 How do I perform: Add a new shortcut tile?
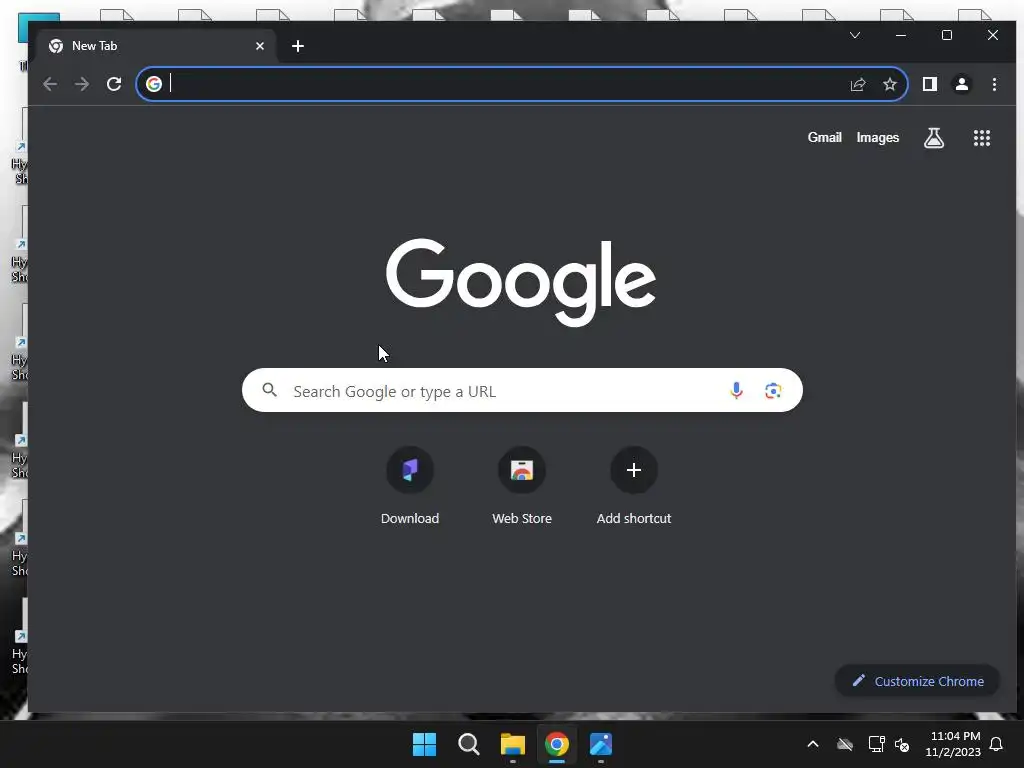[x=633, y=485]
